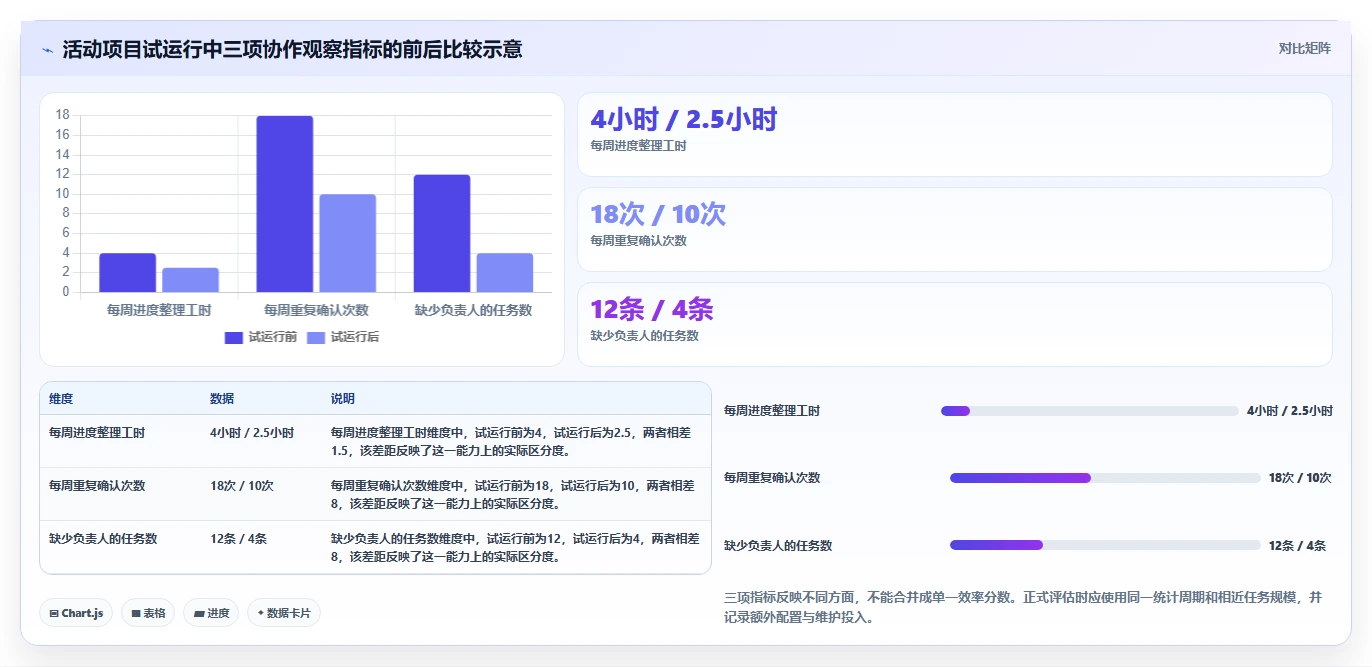1372x667 pixels.
Task: Click the header icon beside the title
Action: tap(48, 49)
